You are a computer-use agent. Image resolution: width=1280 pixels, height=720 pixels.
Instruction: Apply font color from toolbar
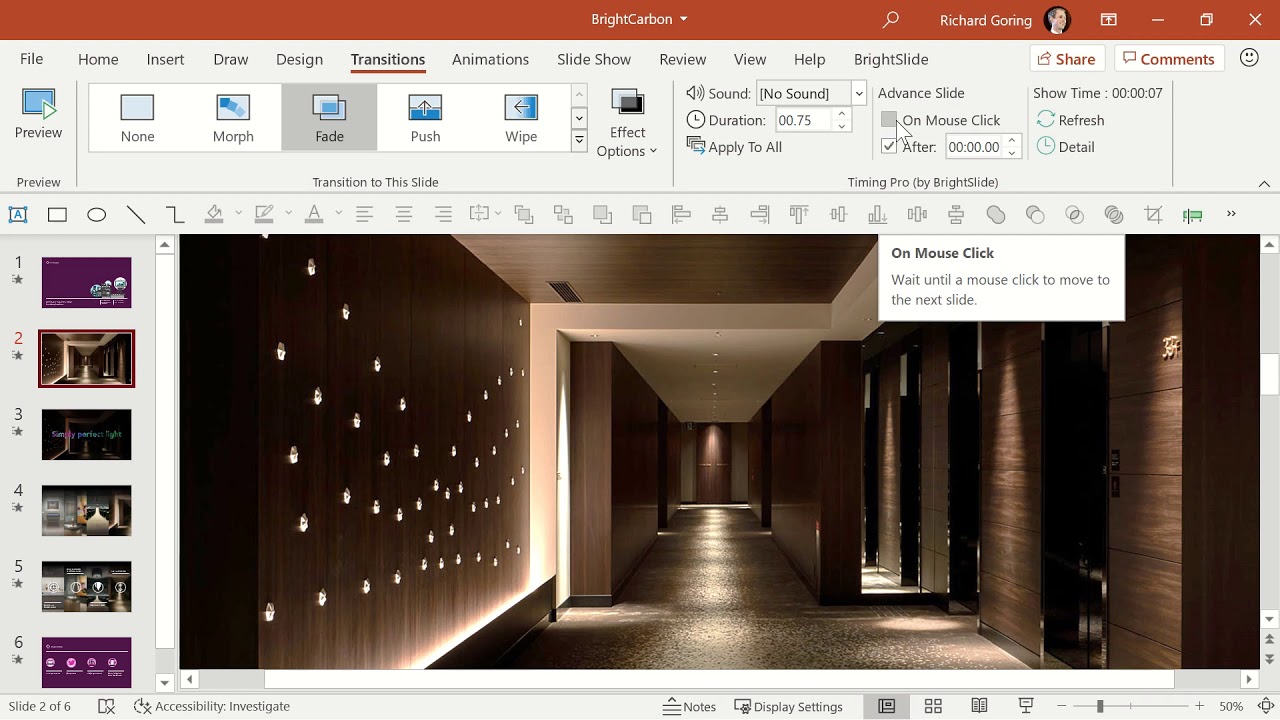pyautogui.click(x=314, y=214)
